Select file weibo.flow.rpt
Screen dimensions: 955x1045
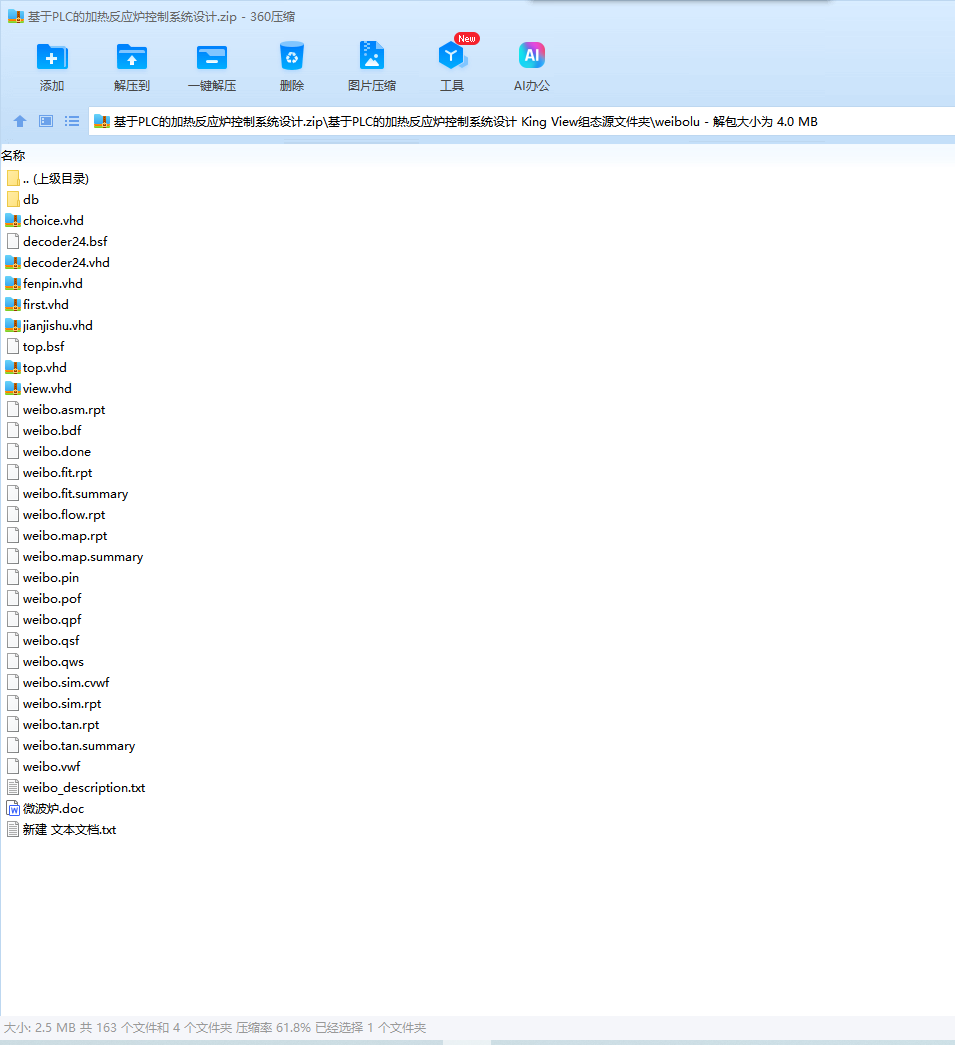click(x=56, y=515)
